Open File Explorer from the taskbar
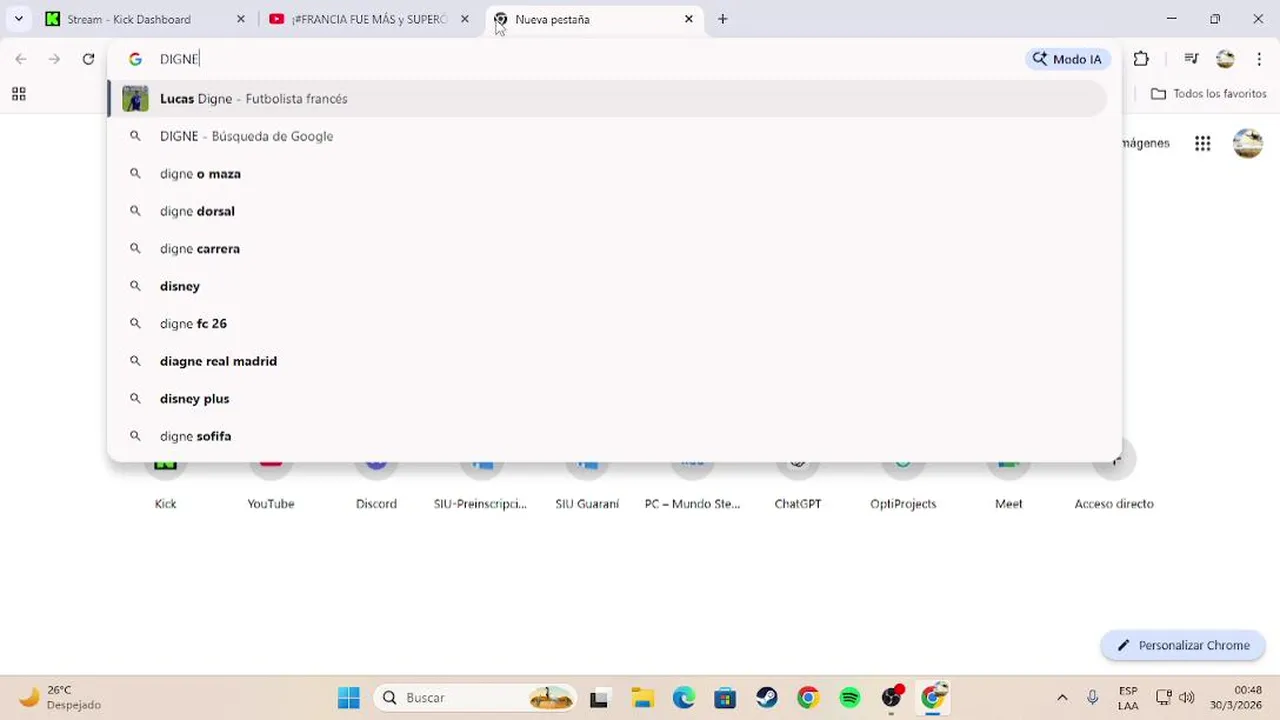 (641, 698)
